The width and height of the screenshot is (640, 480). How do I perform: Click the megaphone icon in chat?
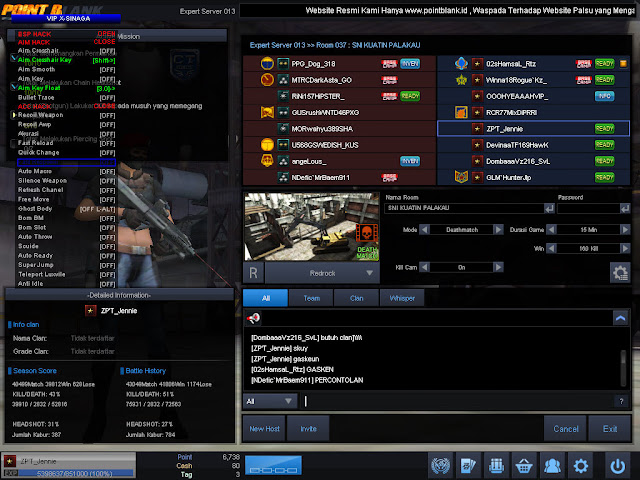(253, 318)
